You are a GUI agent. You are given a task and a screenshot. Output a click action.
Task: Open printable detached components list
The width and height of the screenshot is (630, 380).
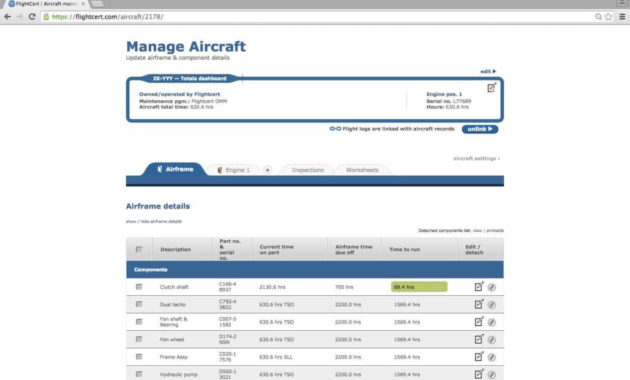coord(495,231)
